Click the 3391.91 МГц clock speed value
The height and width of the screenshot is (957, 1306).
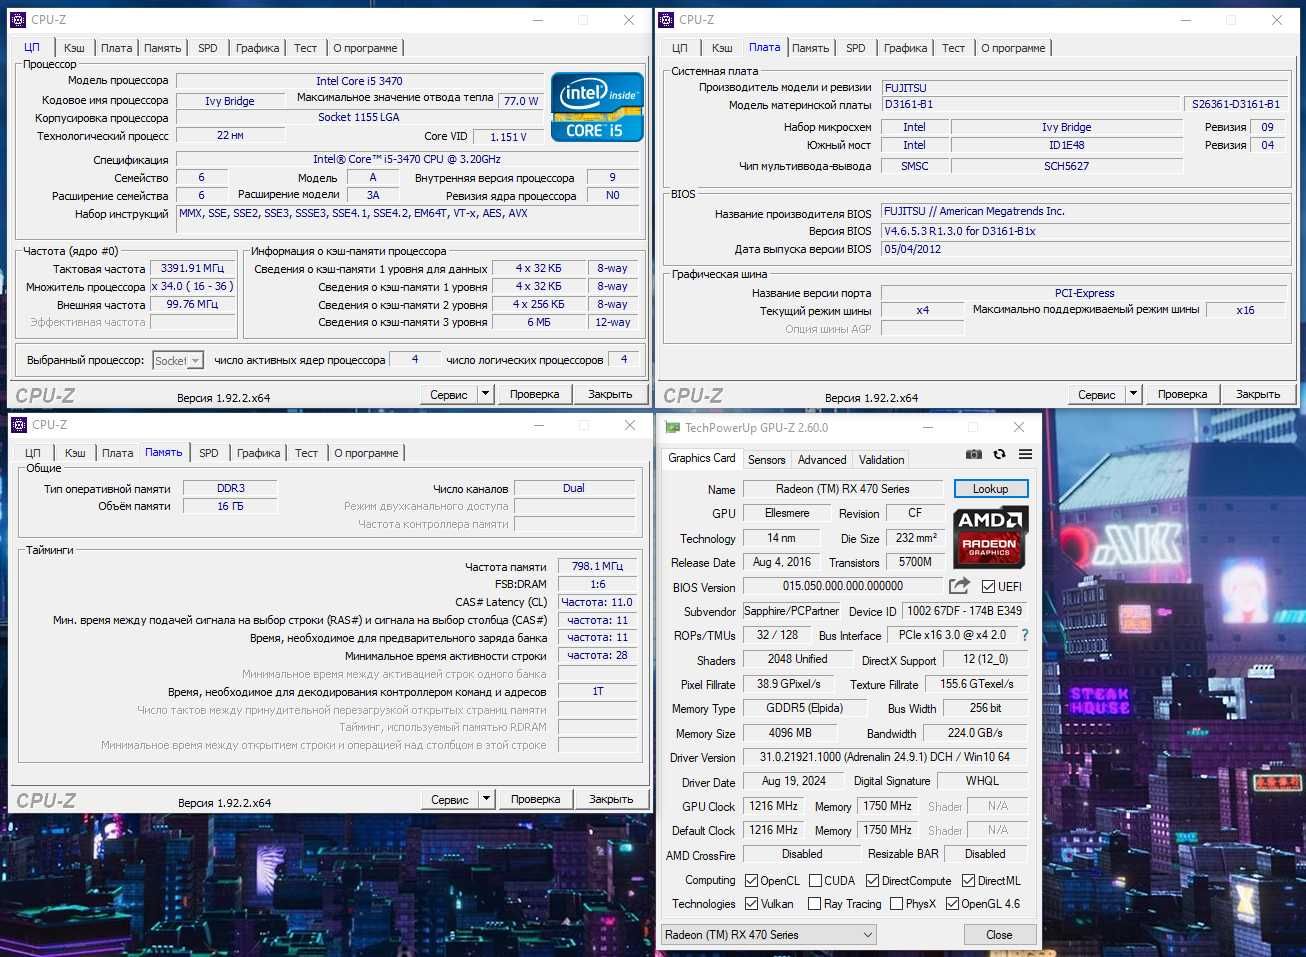pos(193,268)
